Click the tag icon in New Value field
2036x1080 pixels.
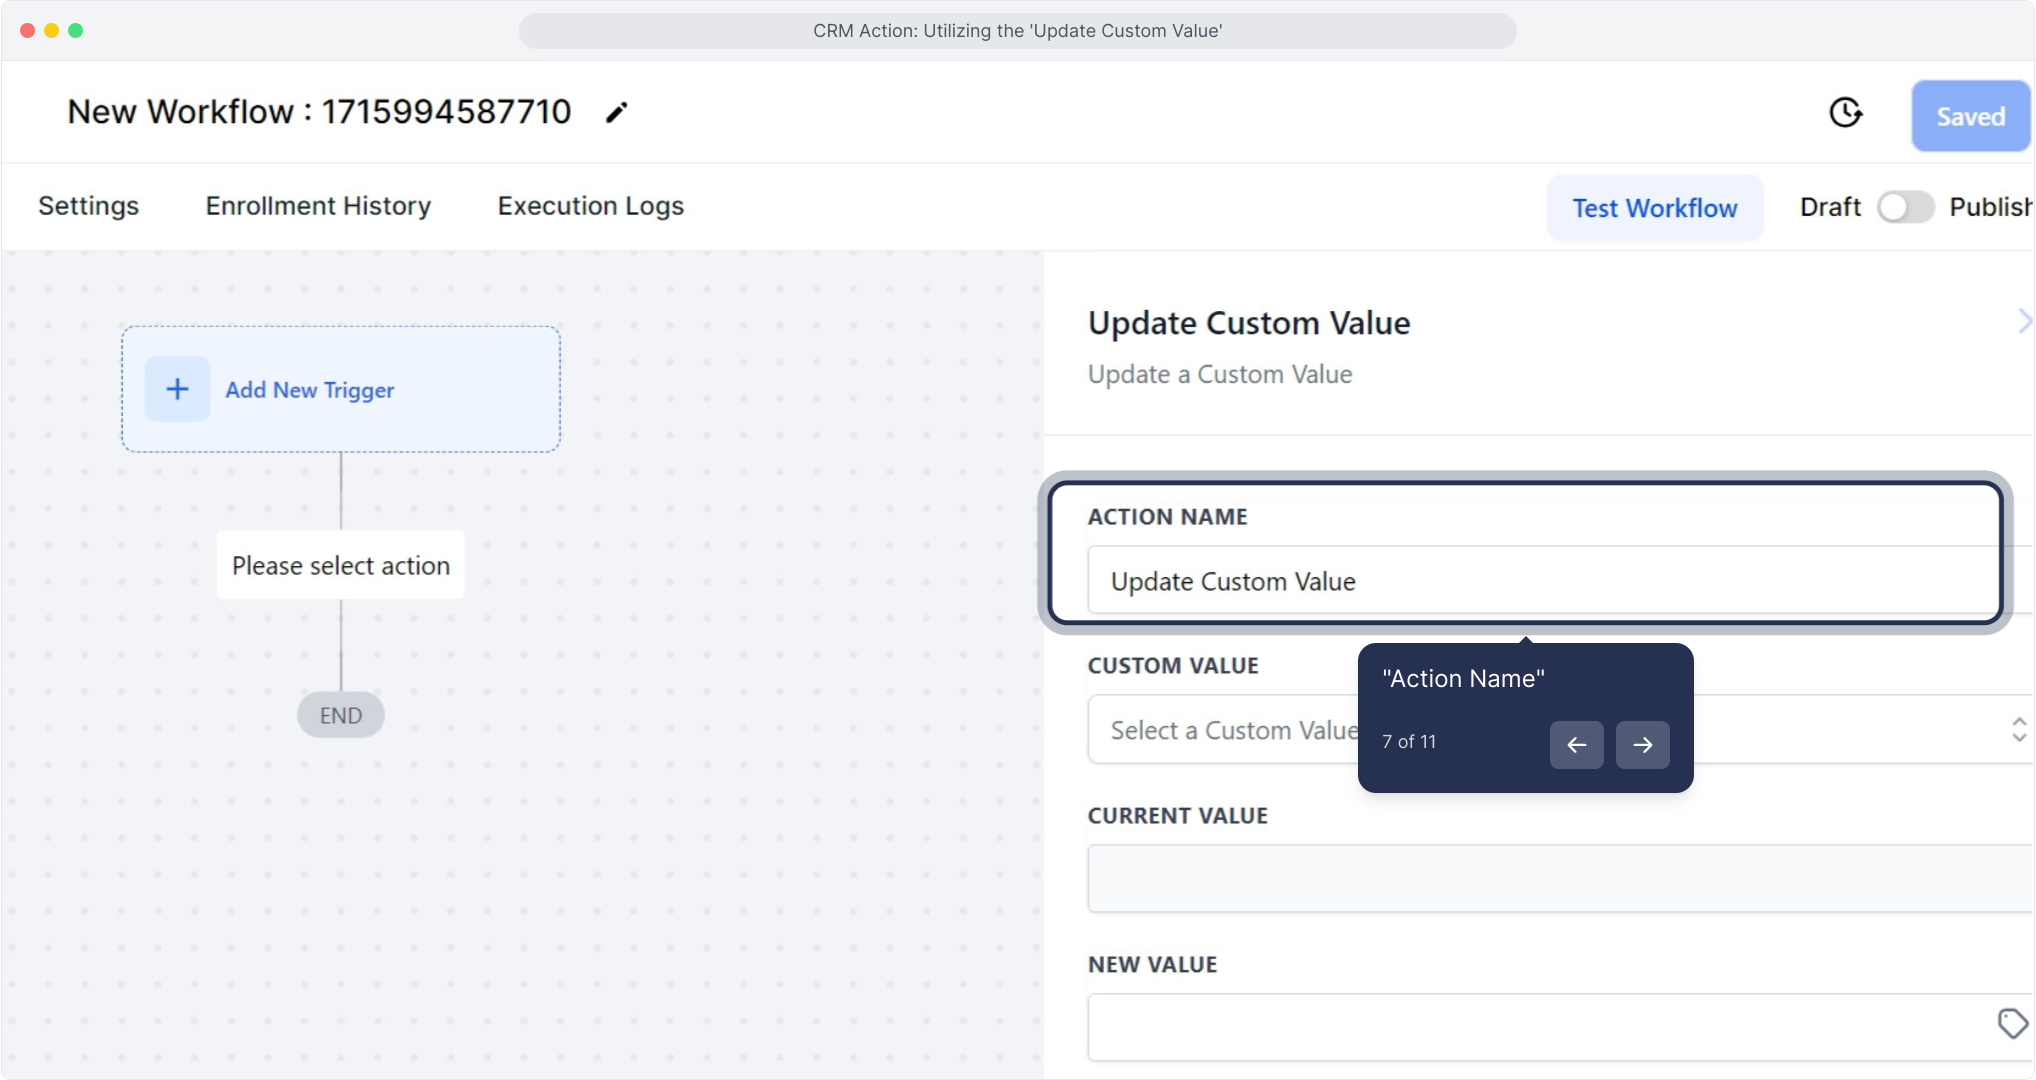pyautogui.click(x=2011, y=1023)
